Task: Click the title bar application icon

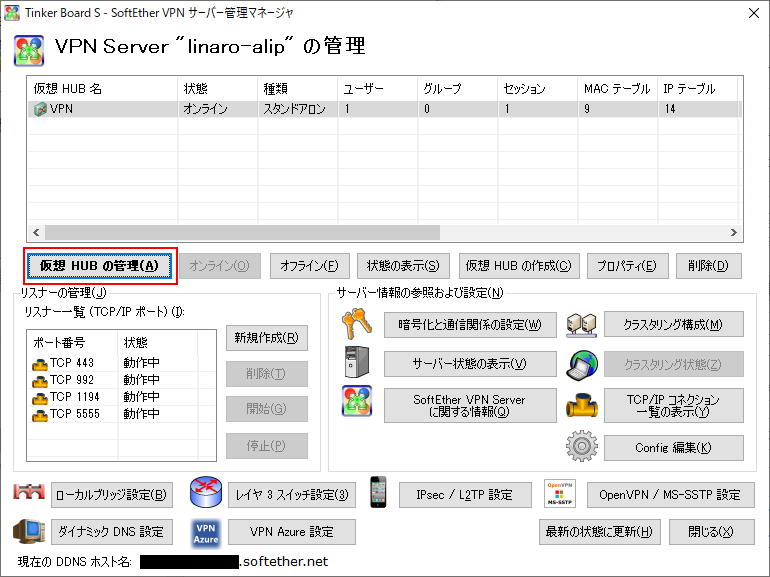Action: pos(12,12)
